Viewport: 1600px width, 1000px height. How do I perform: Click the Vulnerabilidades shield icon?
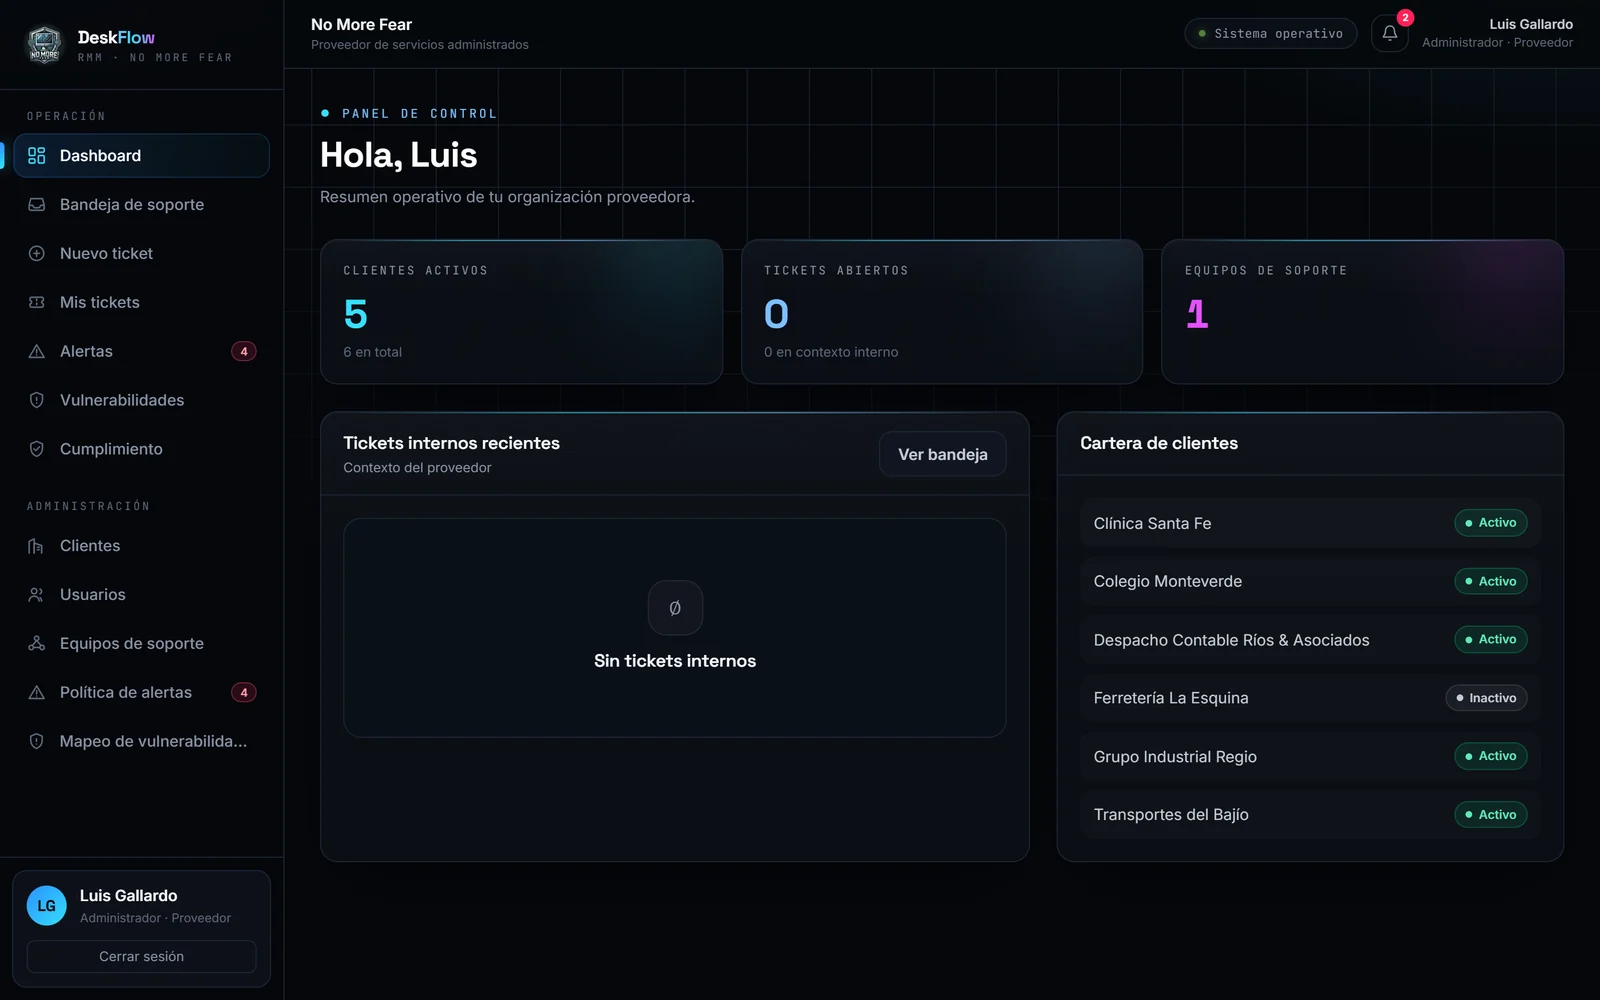(x=37, y=400)
